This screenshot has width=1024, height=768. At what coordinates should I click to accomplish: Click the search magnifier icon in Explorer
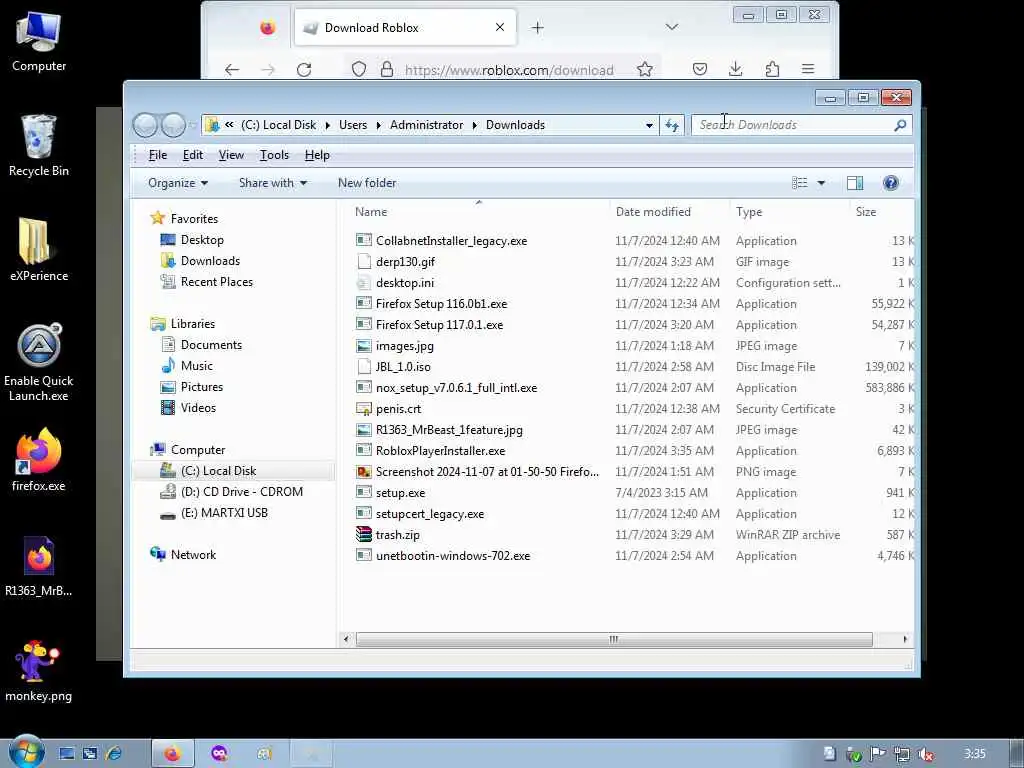pos(900,125)
